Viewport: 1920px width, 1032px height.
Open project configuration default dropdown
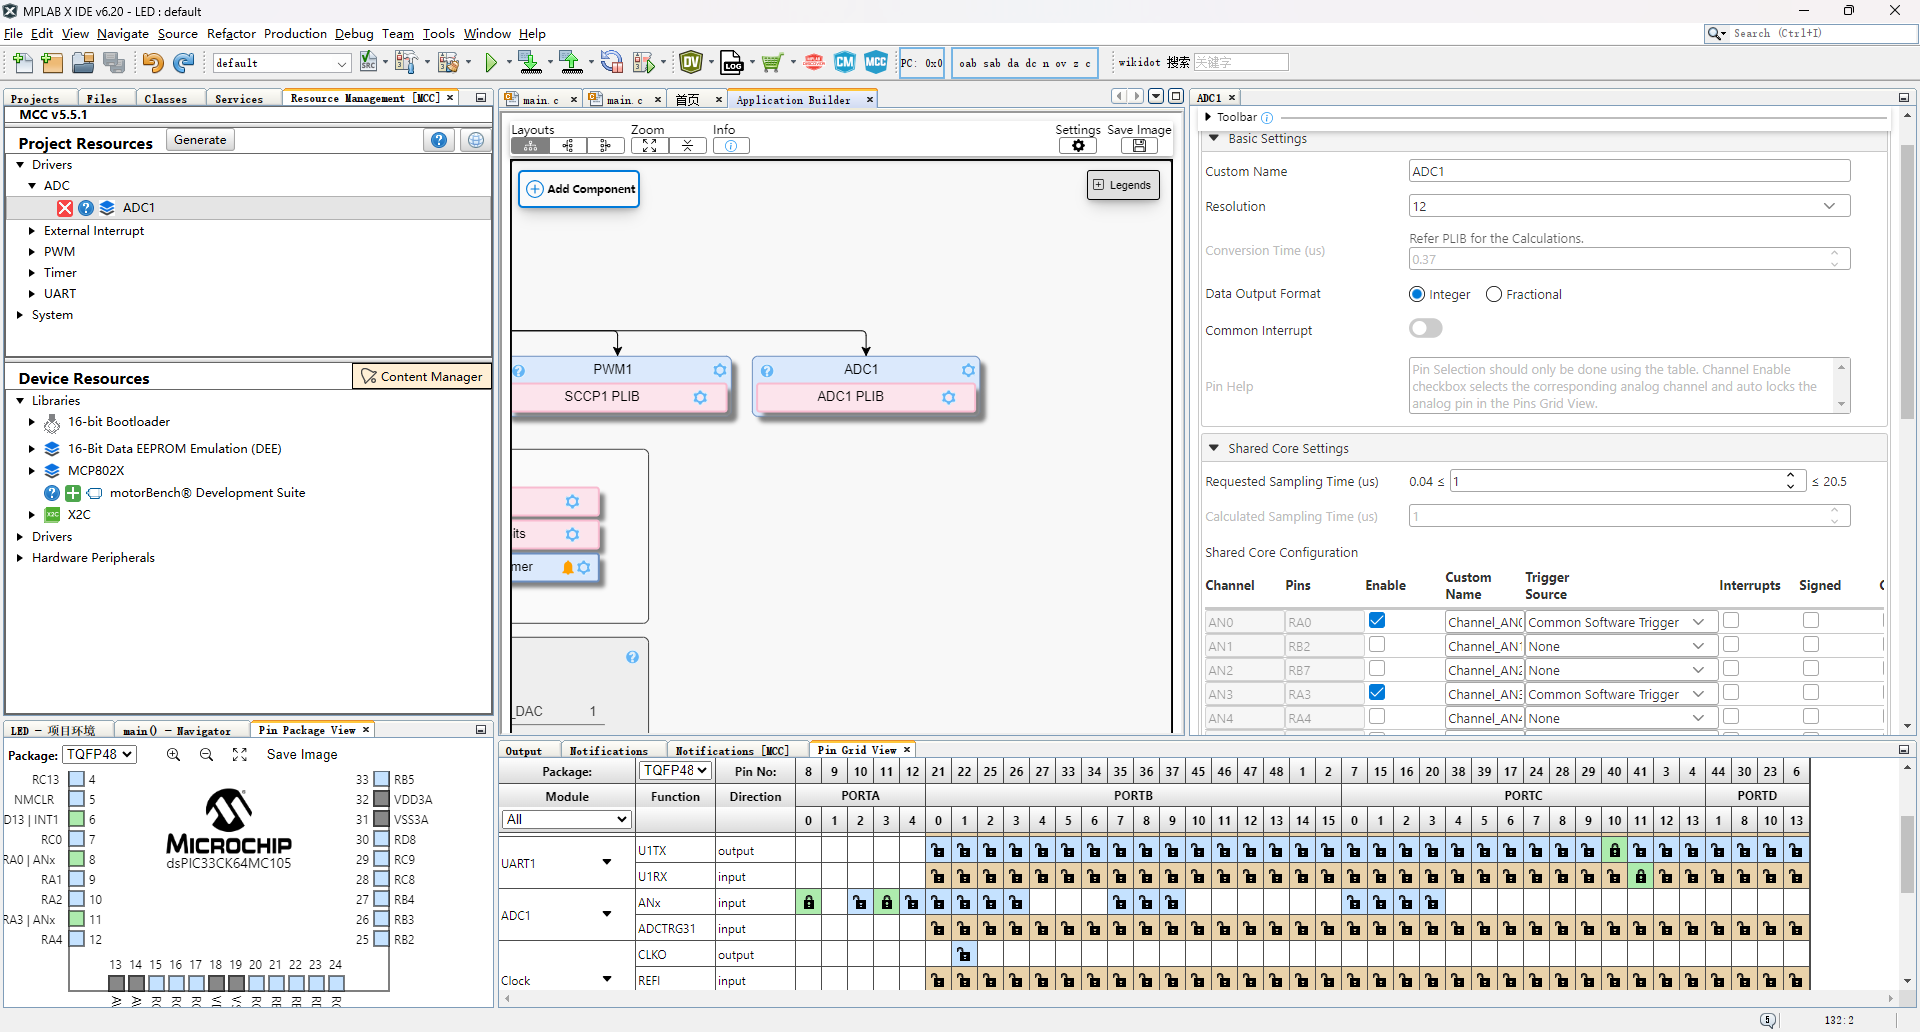pyautogui.click(x=281, y=63)
